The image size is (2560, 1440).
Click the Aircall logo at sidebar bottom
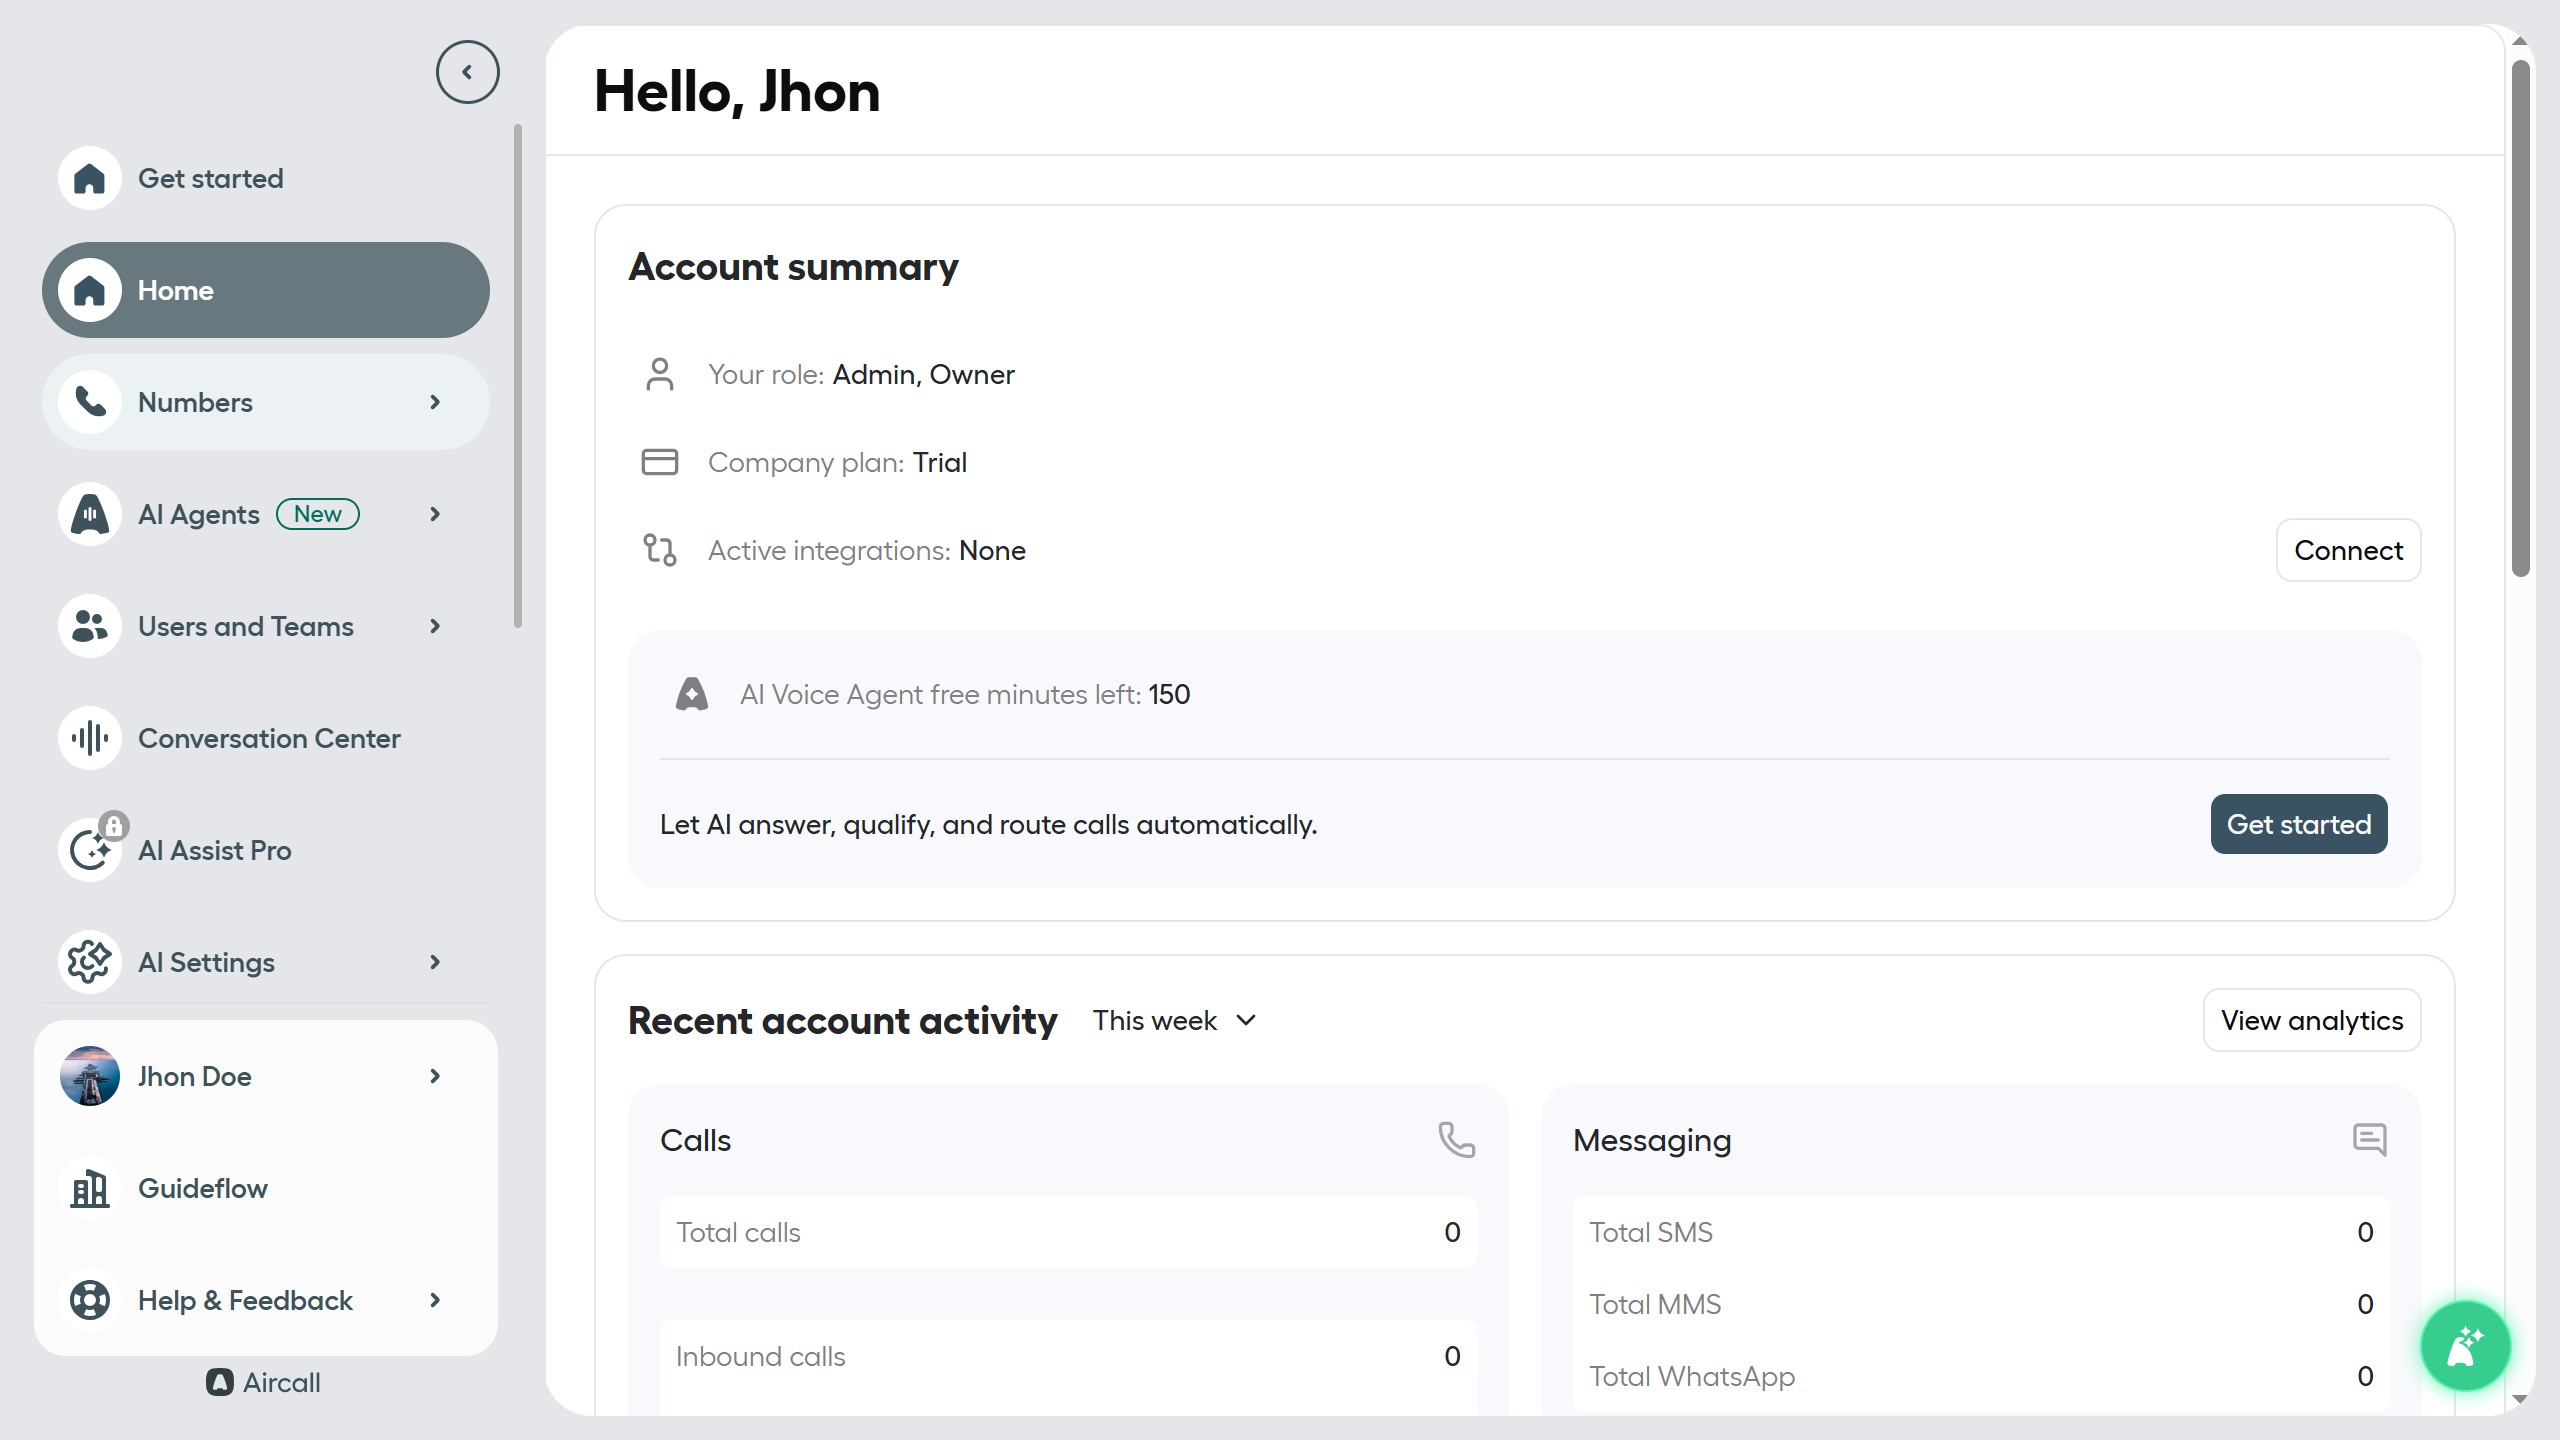(x=263, y=1382)
